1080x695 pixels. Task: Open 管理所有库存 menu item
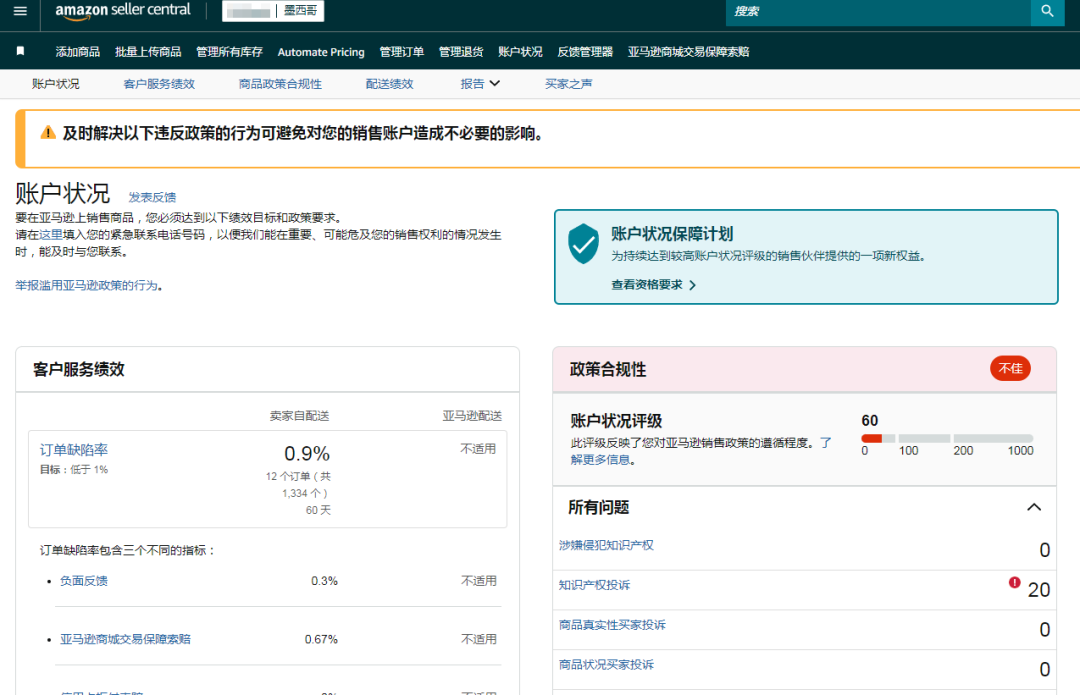click(229, 52)
